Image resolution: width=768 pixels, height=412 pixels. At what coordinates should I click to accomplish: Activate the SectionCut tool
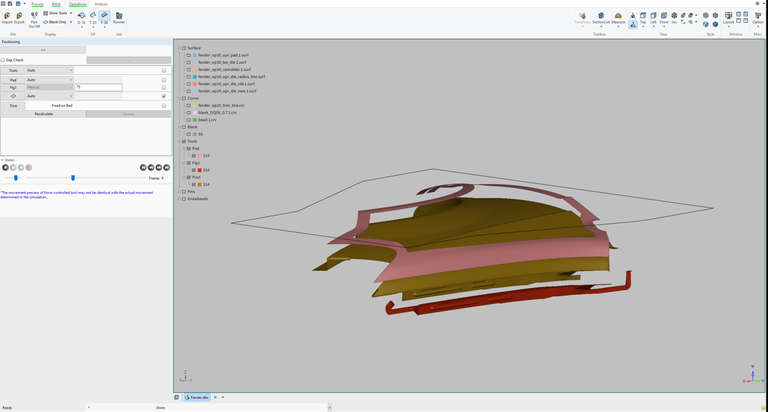600,16
